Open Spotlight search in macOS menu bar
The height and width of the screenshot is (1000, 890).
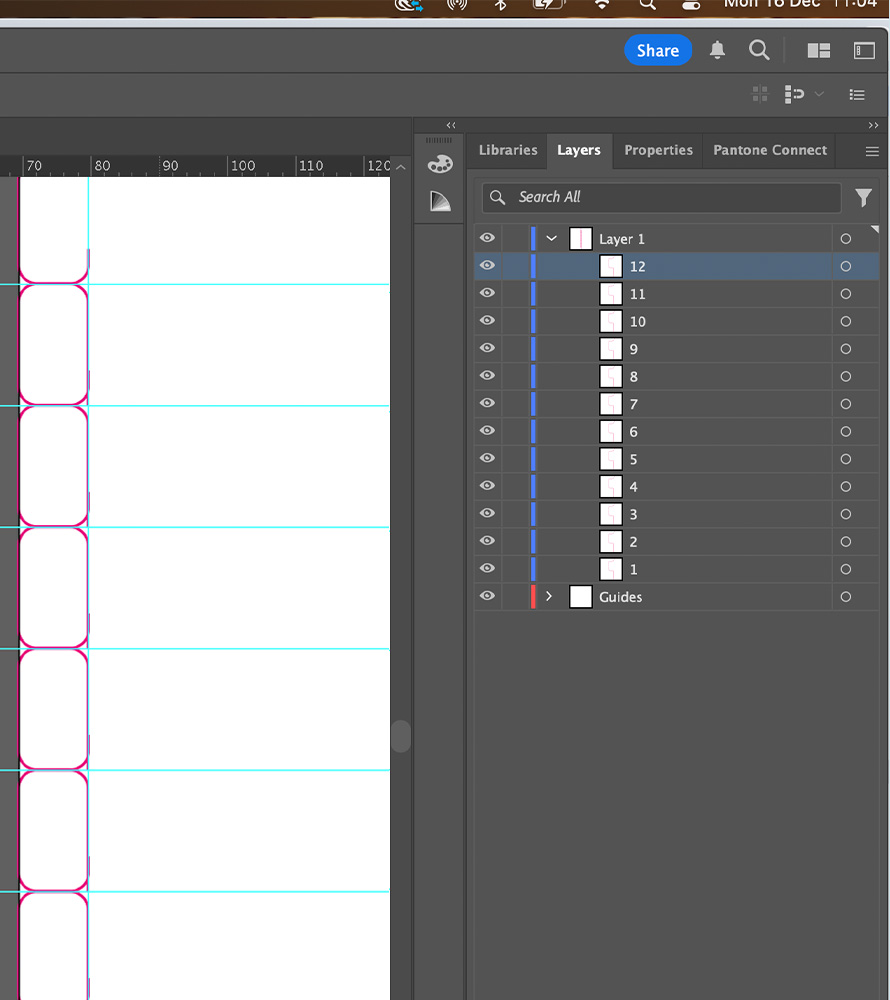647,4
